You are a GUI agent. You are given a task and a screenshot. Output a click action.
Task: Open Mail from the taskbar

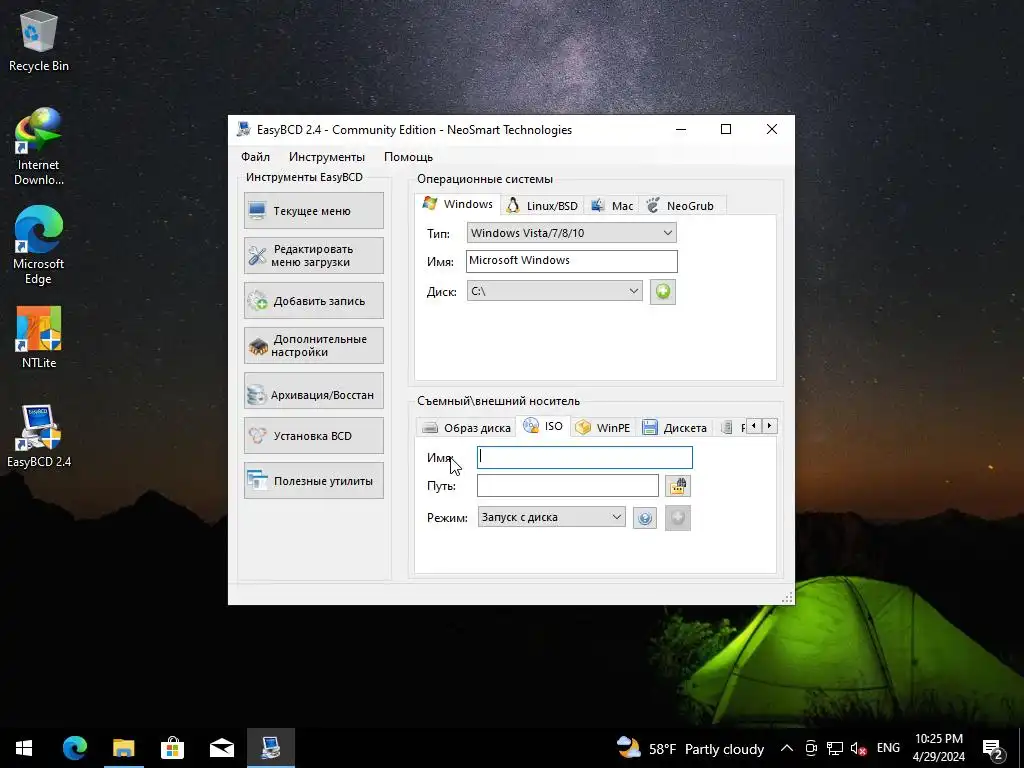point(221,748)
